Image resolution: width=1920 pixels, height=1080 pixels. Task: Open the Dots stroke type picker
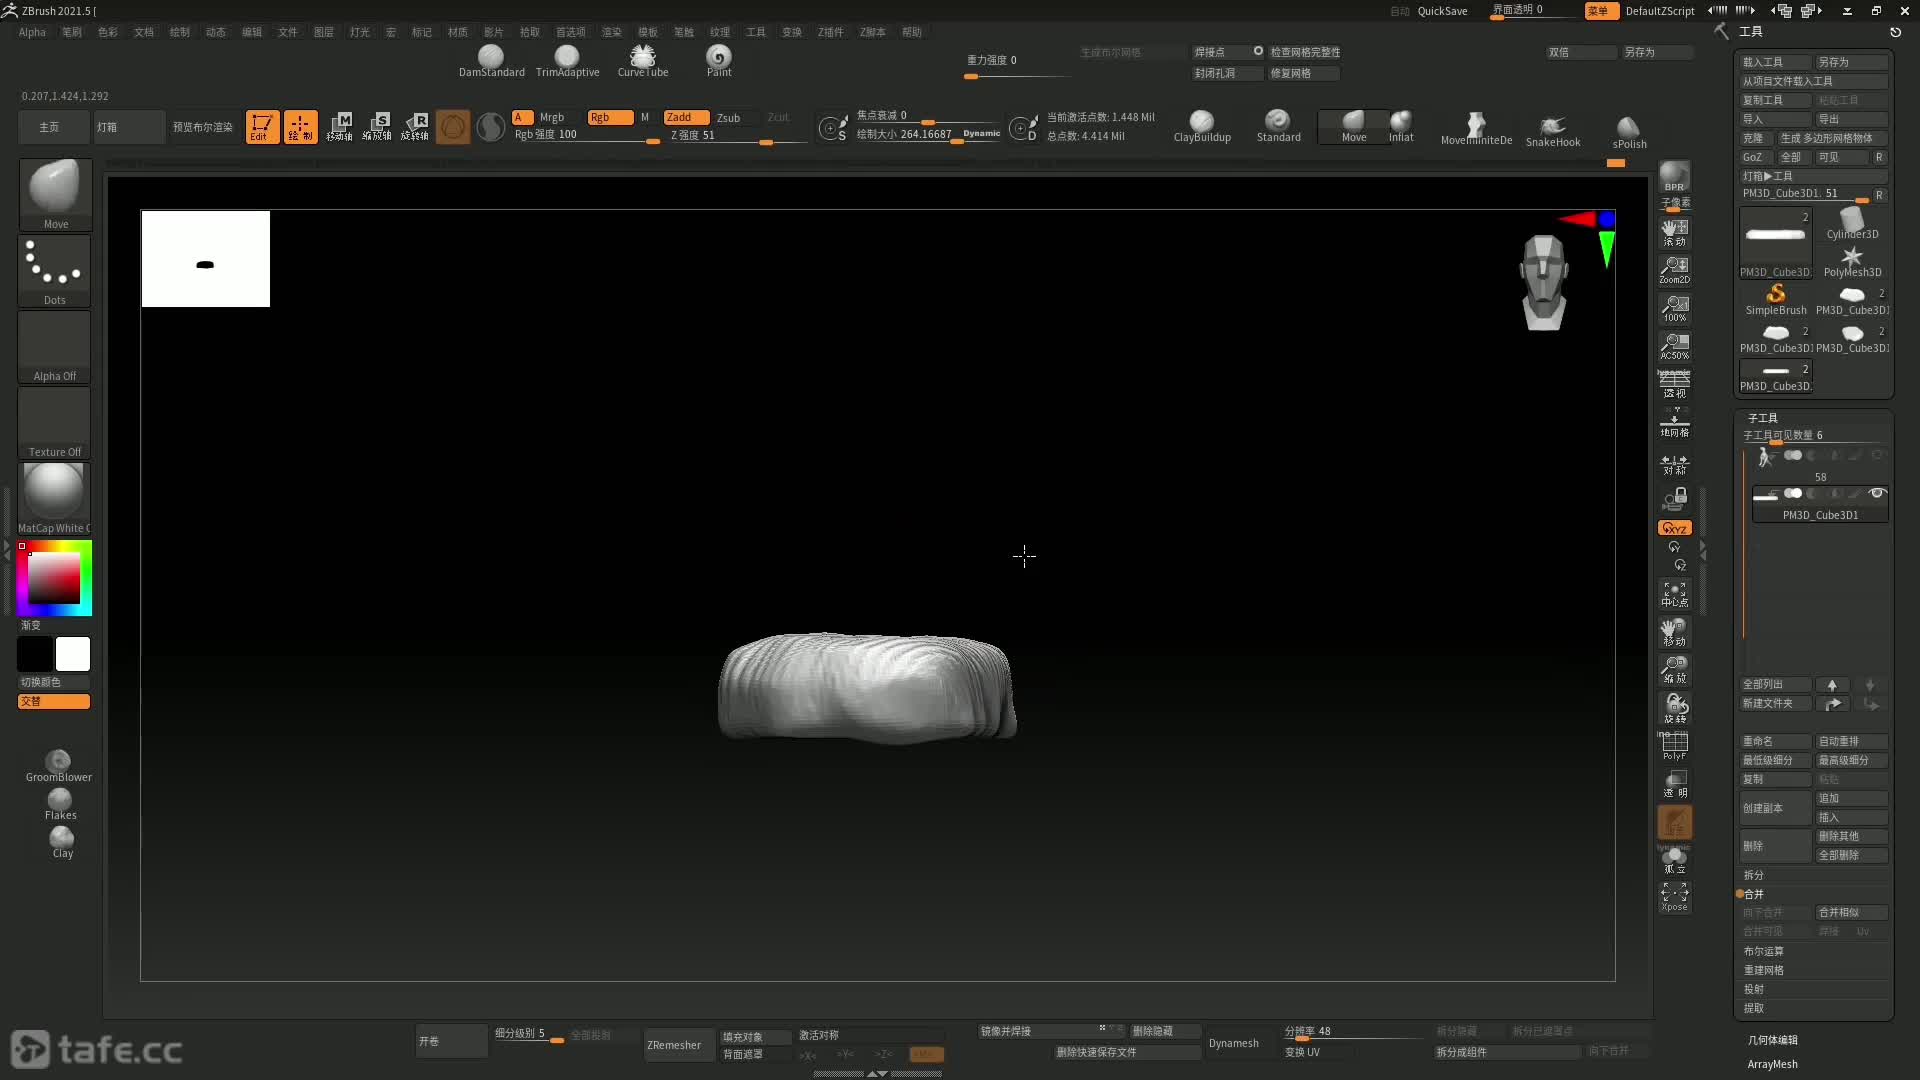click(55, 270)
